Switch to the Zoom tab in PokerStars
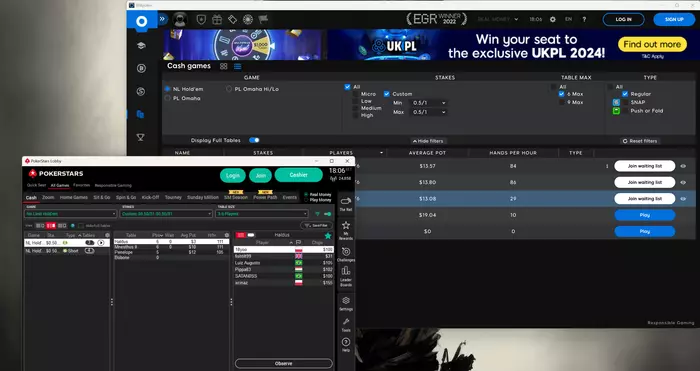The image size is (700, 371). [x=48, y=197]
